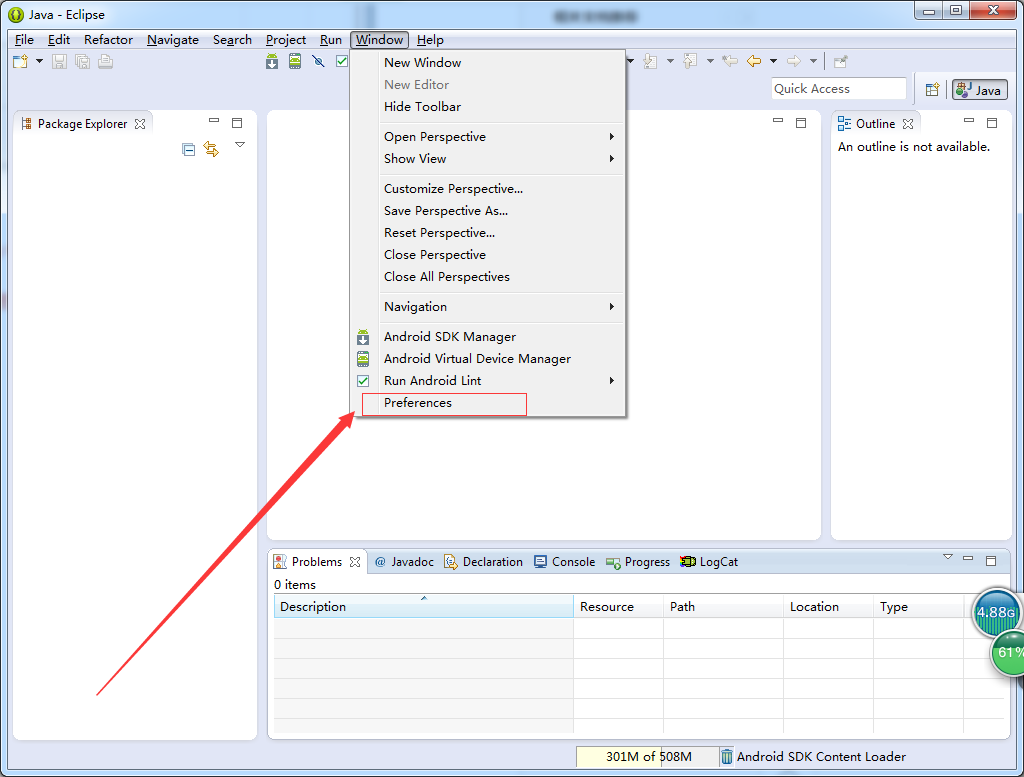Switch to the Javadoc tab

[x=404, y=562]
